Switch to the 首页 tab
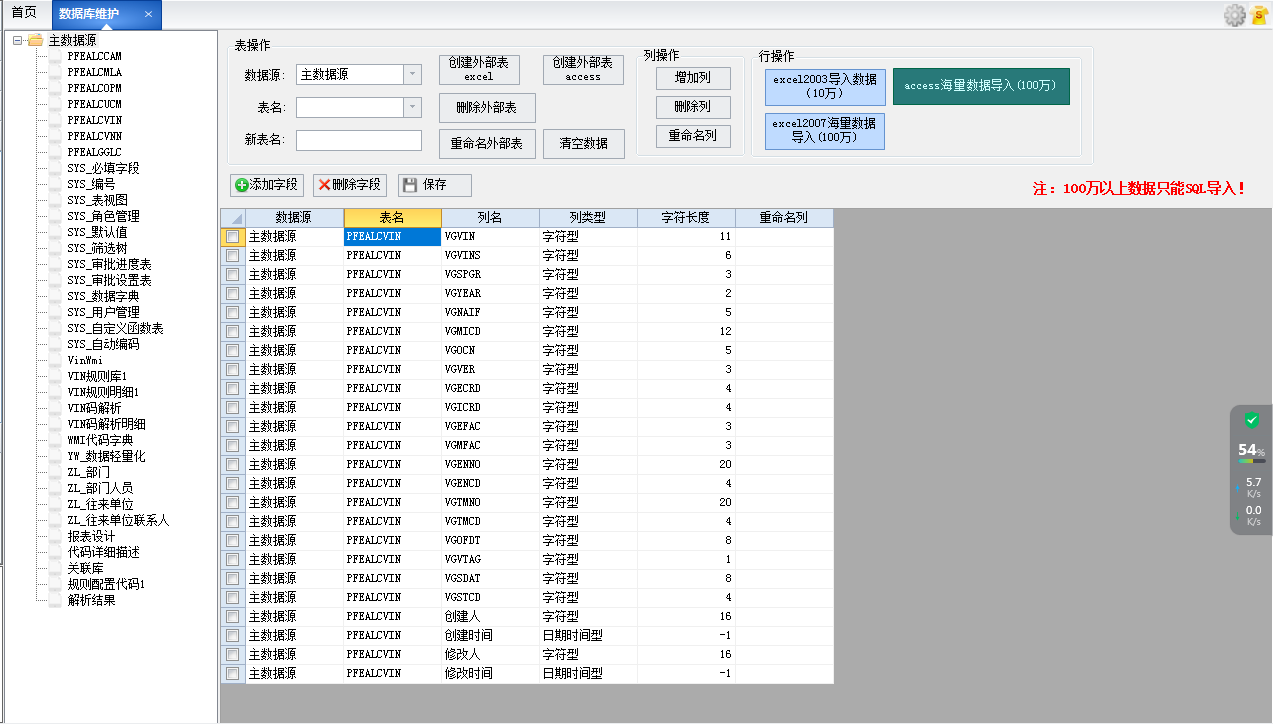This screenshot has height=724, width=1273. click(x=24, y=13)
